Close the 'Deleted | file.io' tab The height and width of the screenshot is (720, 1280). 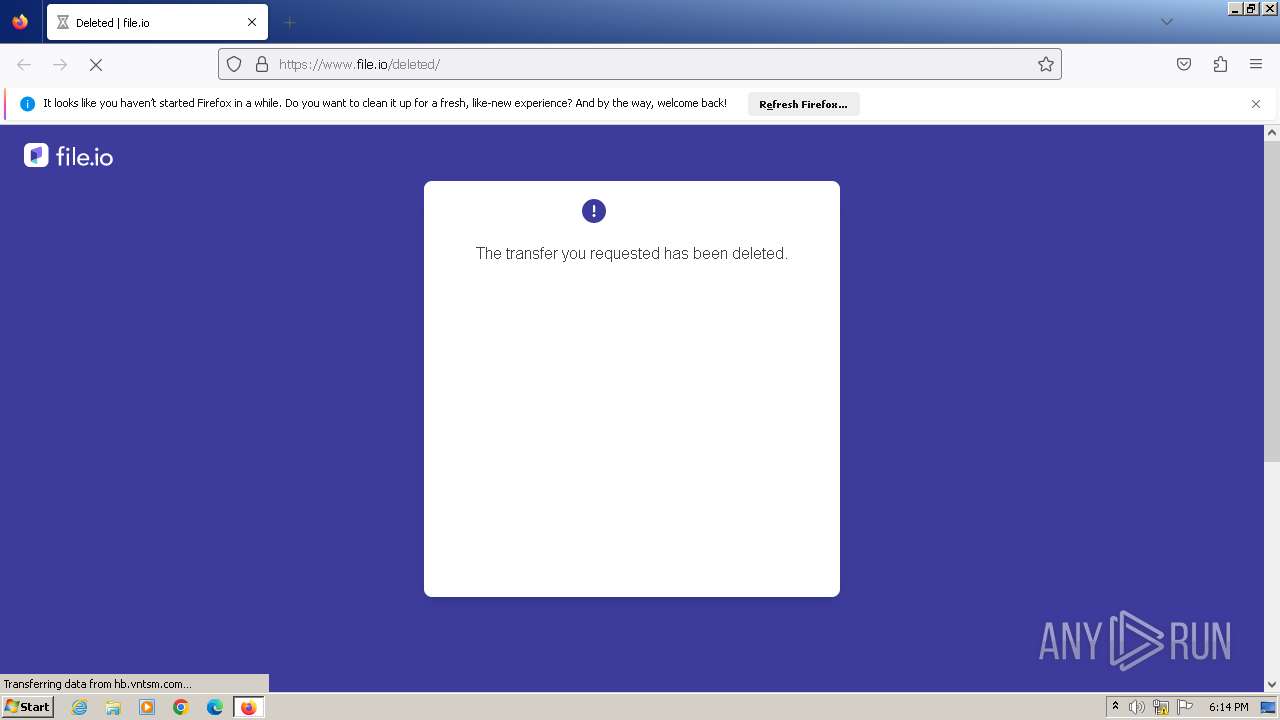252,22
